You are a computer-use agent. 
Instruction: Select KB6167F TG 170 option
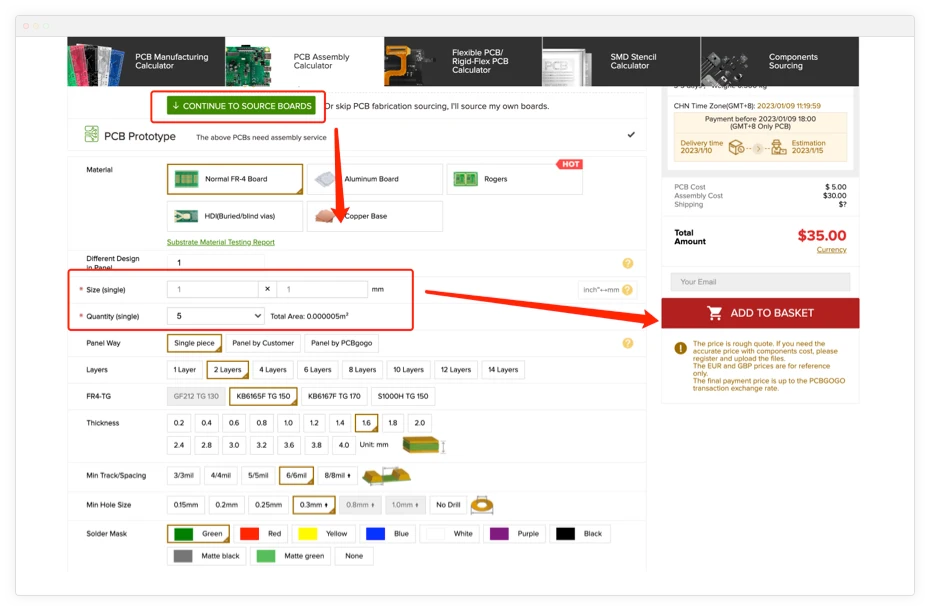pos(334,396)
